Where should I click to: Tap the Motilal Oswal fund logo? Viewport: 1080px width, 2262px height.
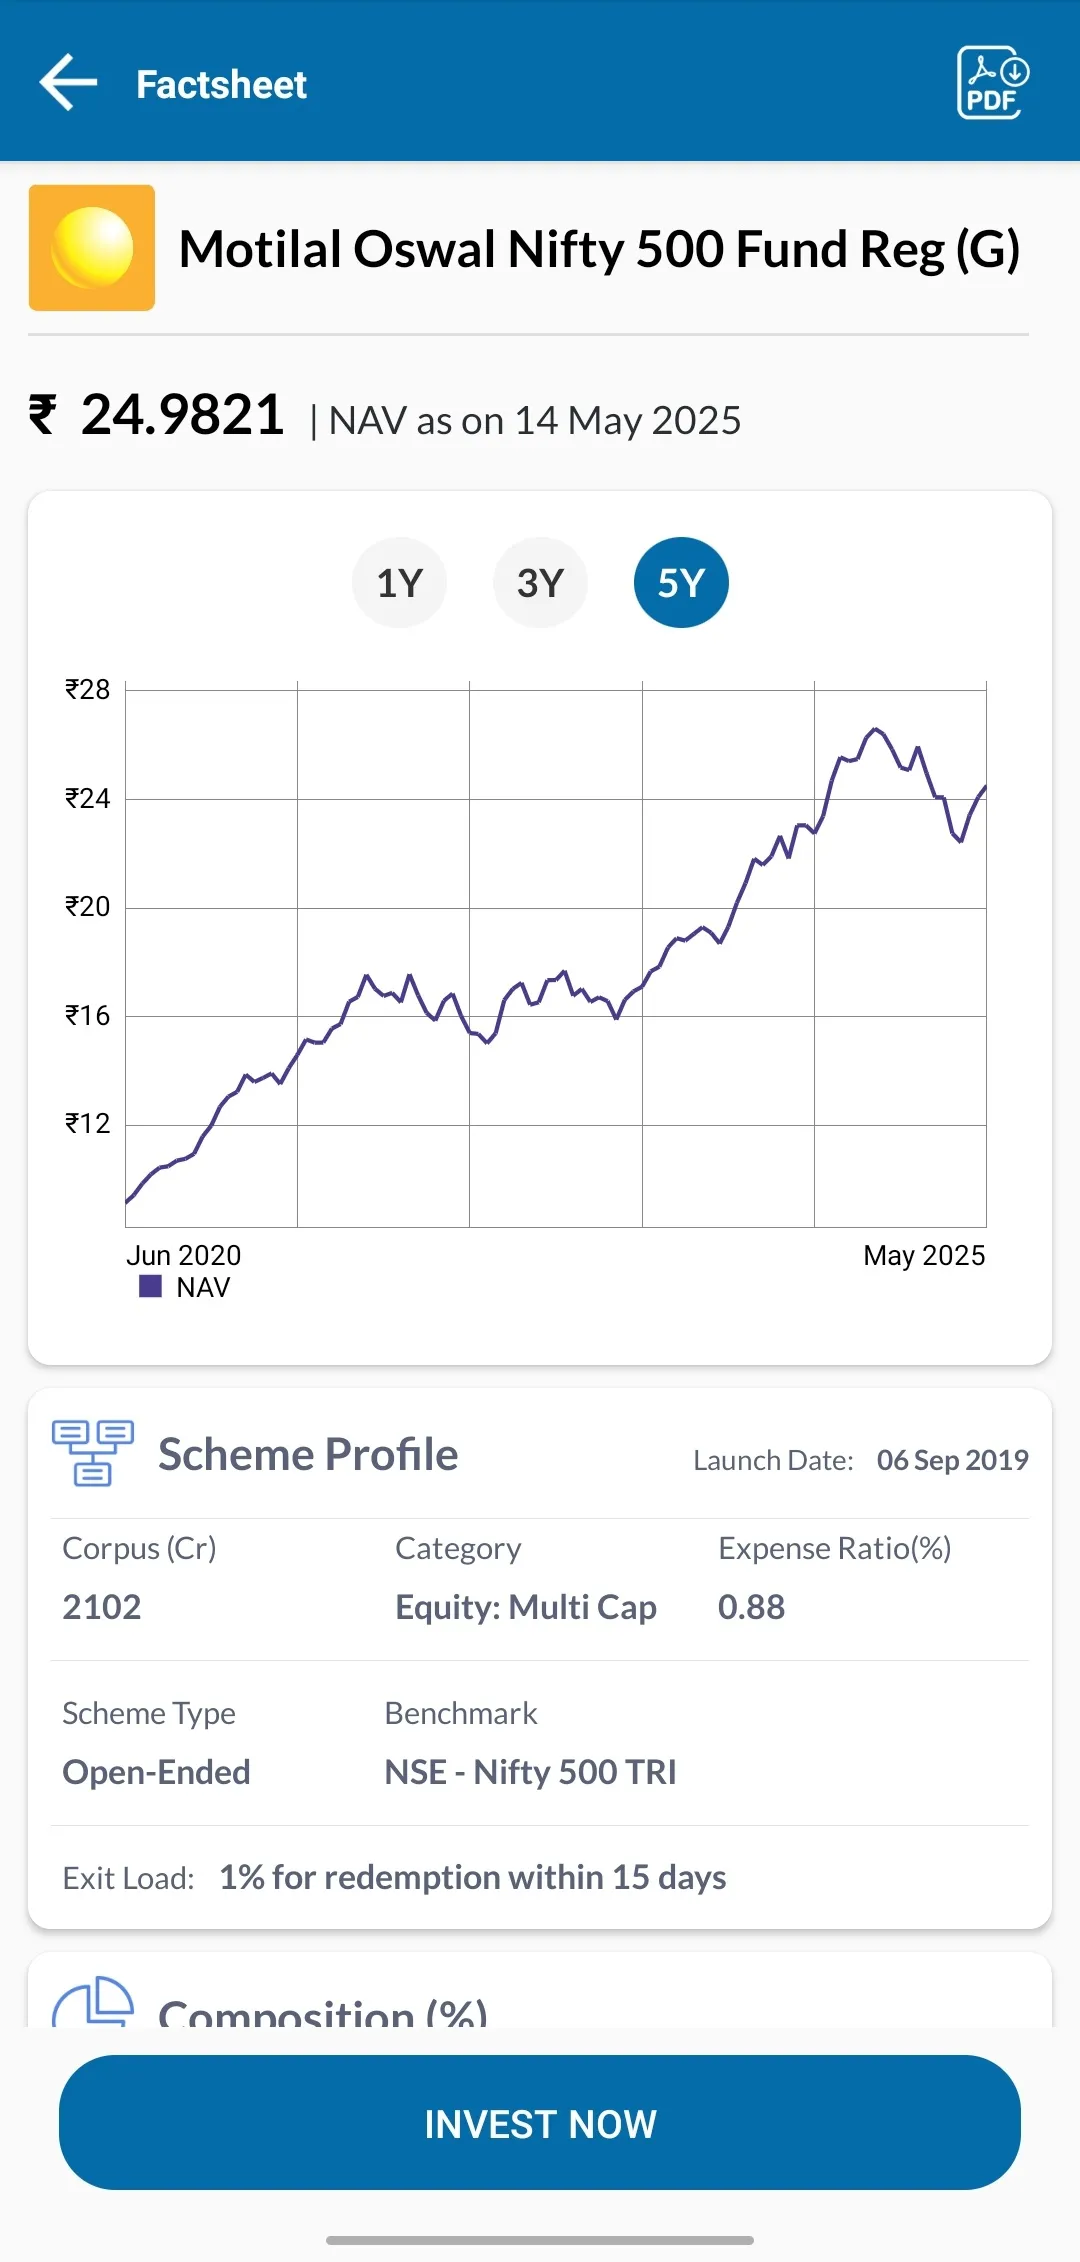pos(92,248)
